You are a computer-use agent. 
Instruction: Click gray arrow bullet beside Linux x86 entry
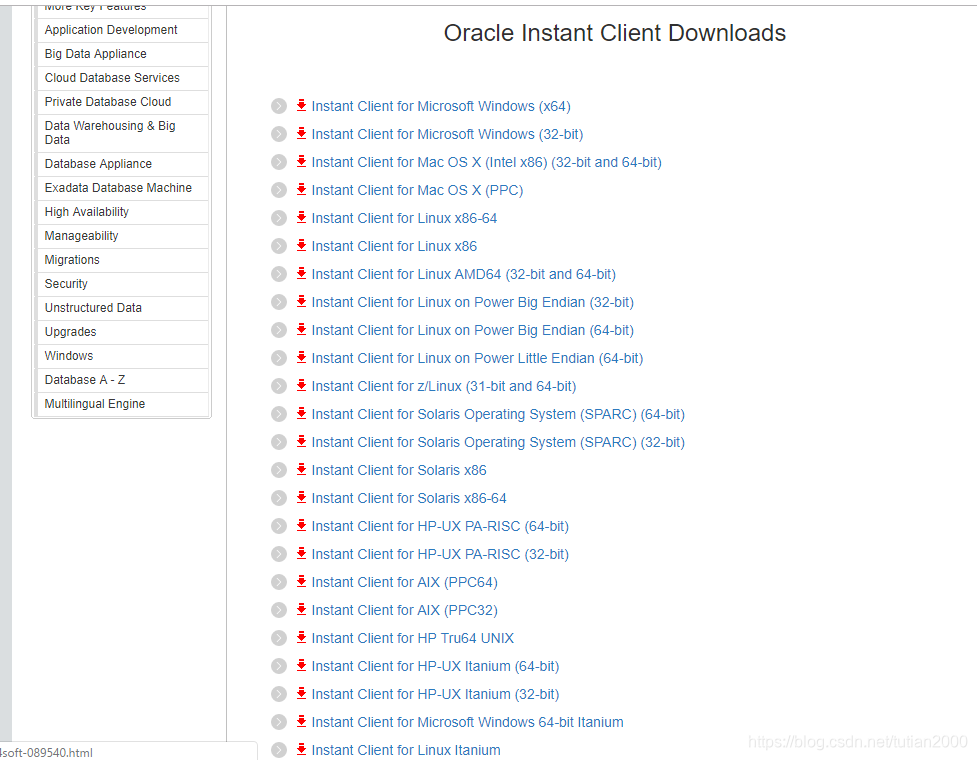coord(279,246)
